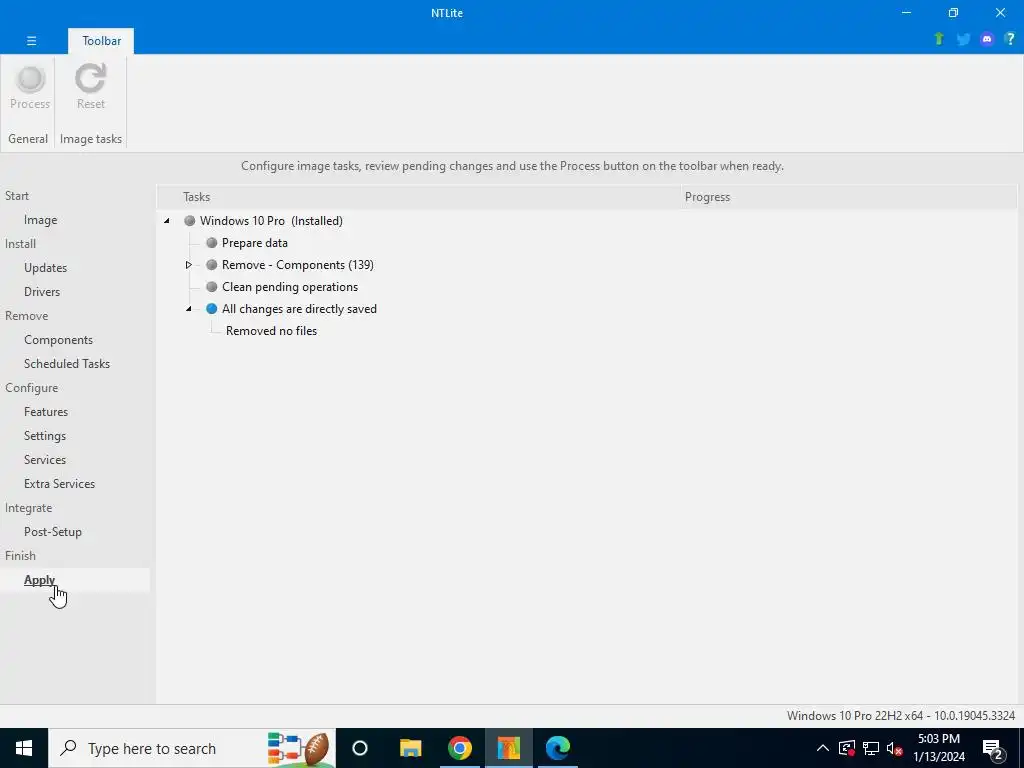Open File Explorer from taskbar
The image size is (1024, 768).
(410, 748)
